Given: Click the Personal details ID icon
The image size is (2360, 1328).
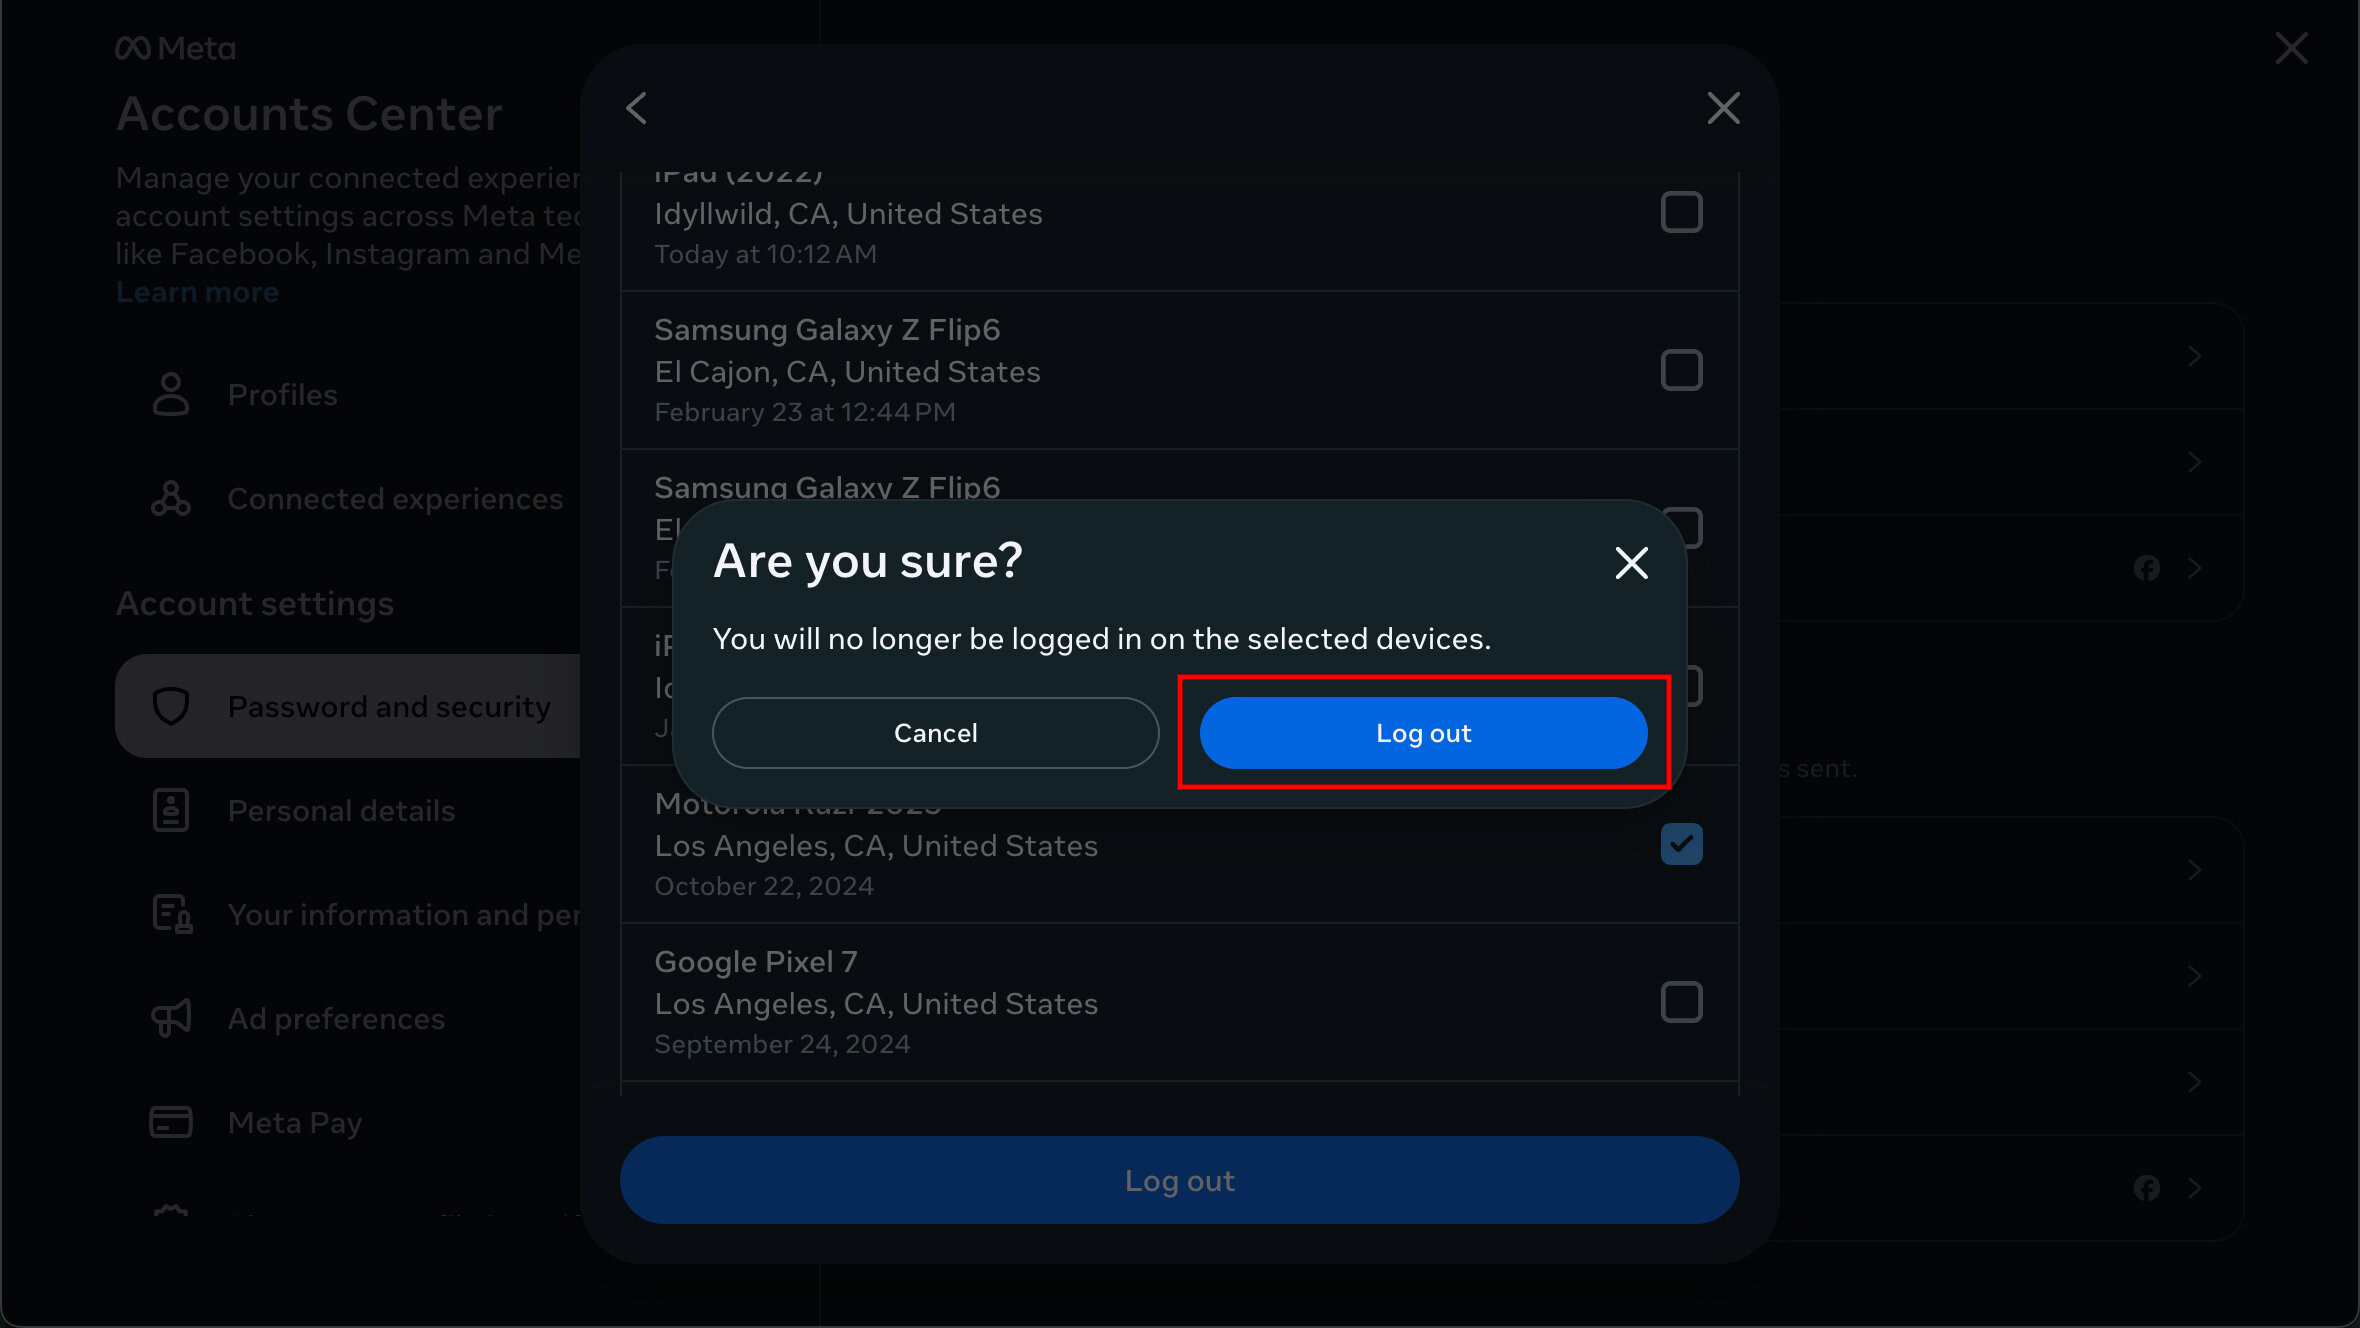Looking at the screenshot, I should coord(171,810).
